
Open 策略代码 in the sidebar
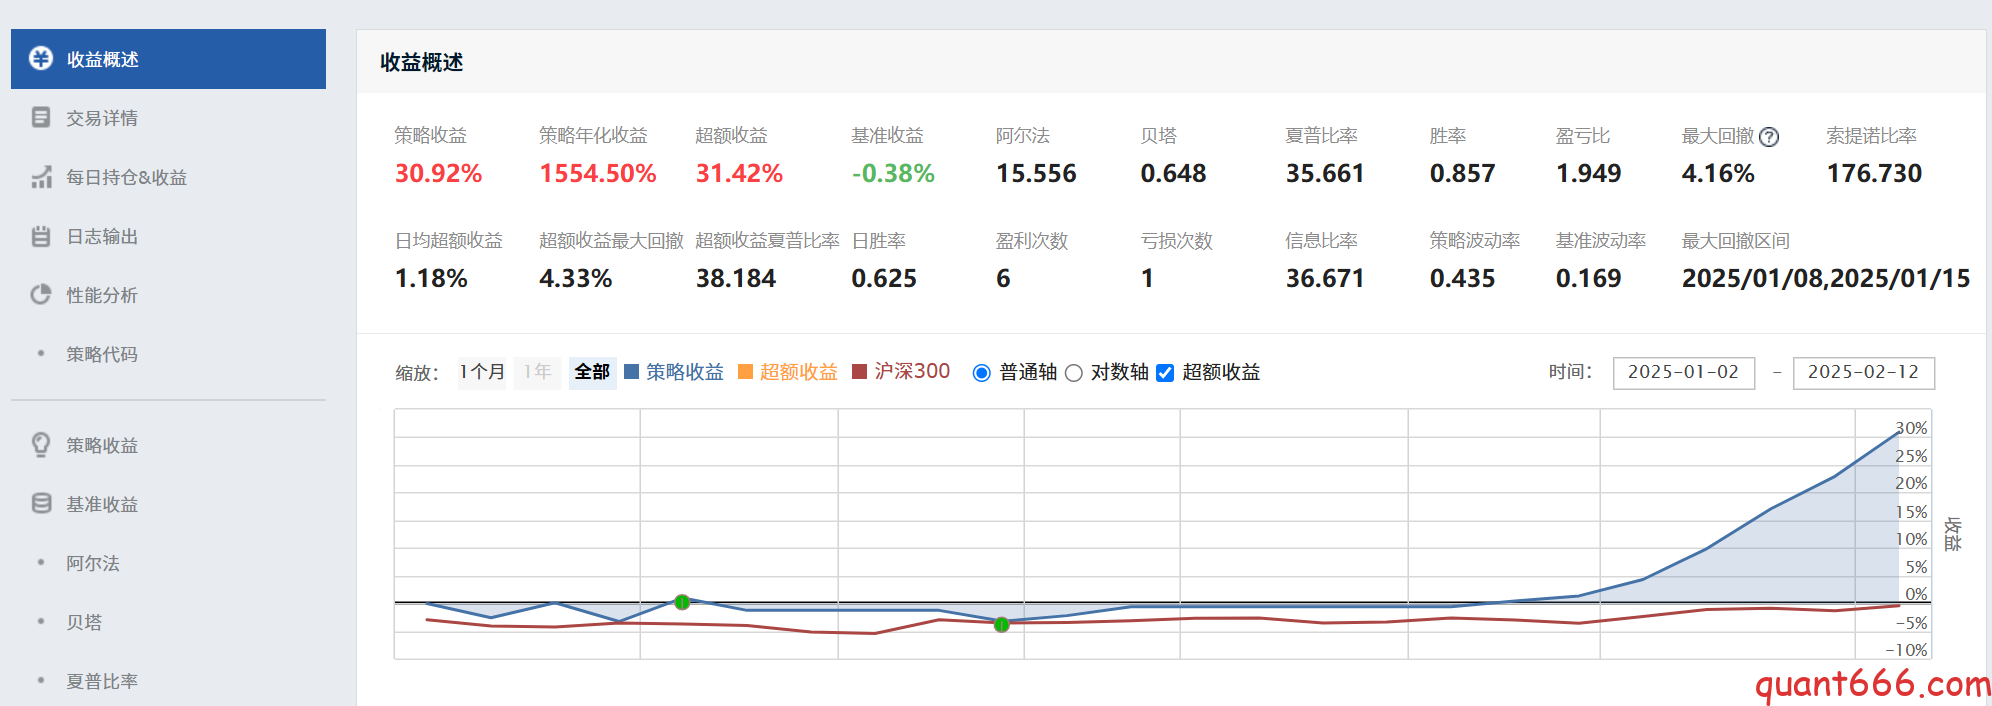[102, 354]
